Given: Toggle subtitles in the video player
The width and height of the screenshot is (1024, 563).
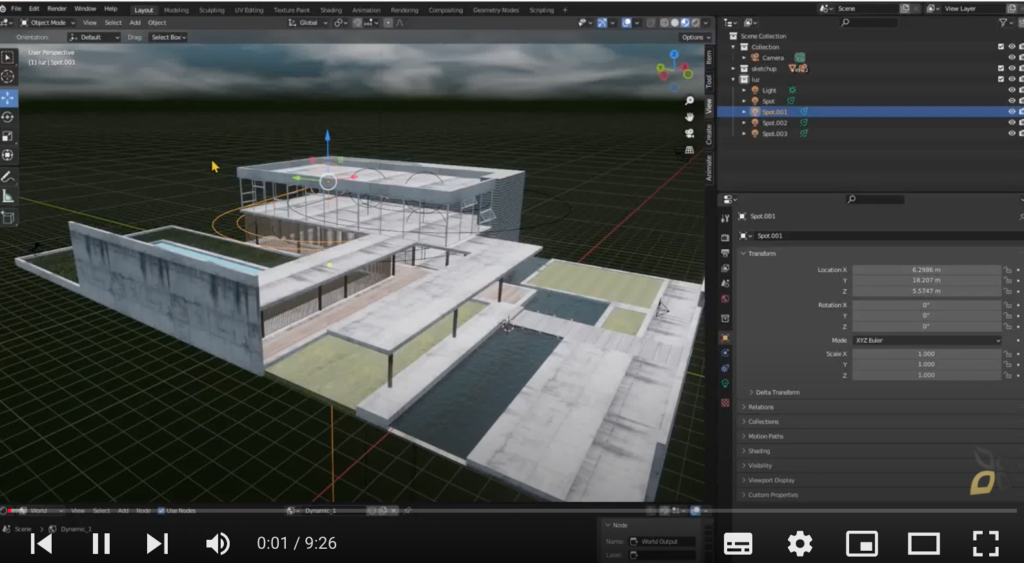Looking at the screenshot, I should 738,543.
